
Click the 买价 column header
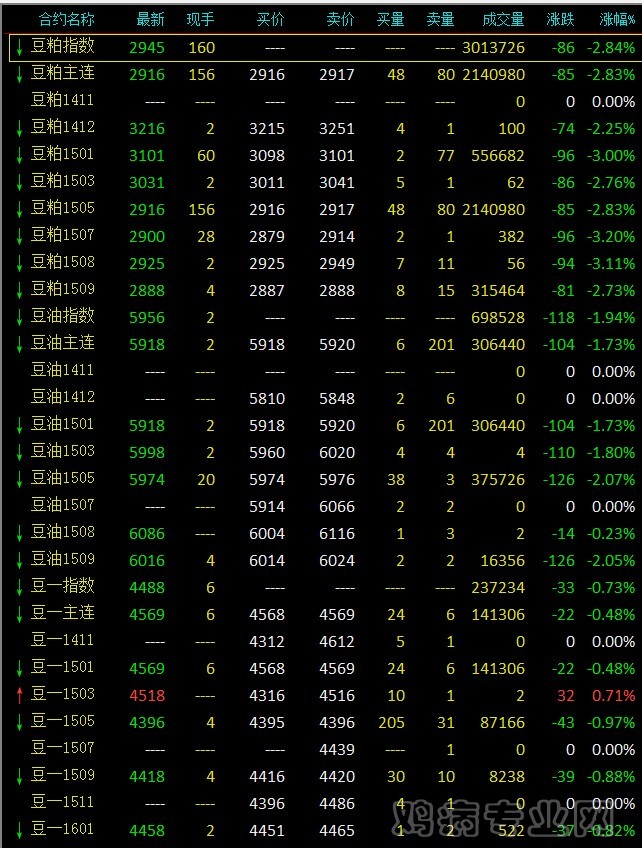pyautogui.click(x=270, y=20)
